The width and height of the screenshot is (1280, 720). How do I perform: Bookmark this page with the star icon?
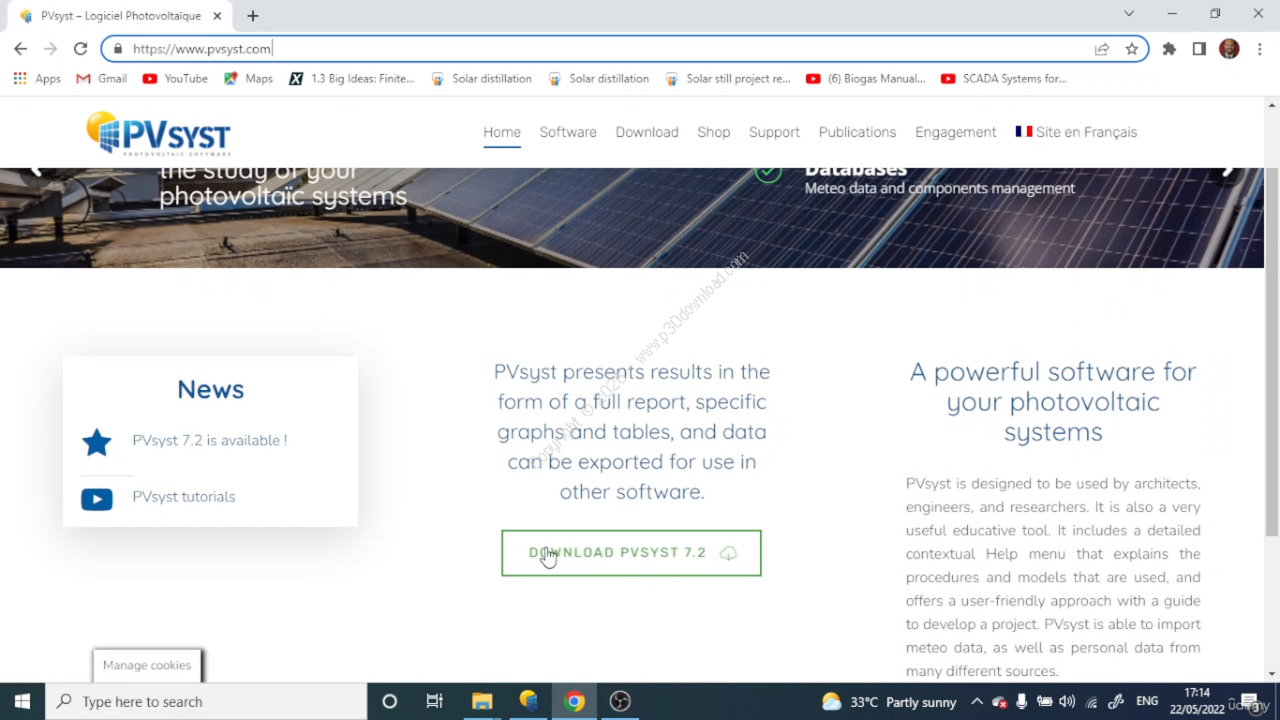(1131, 49)
